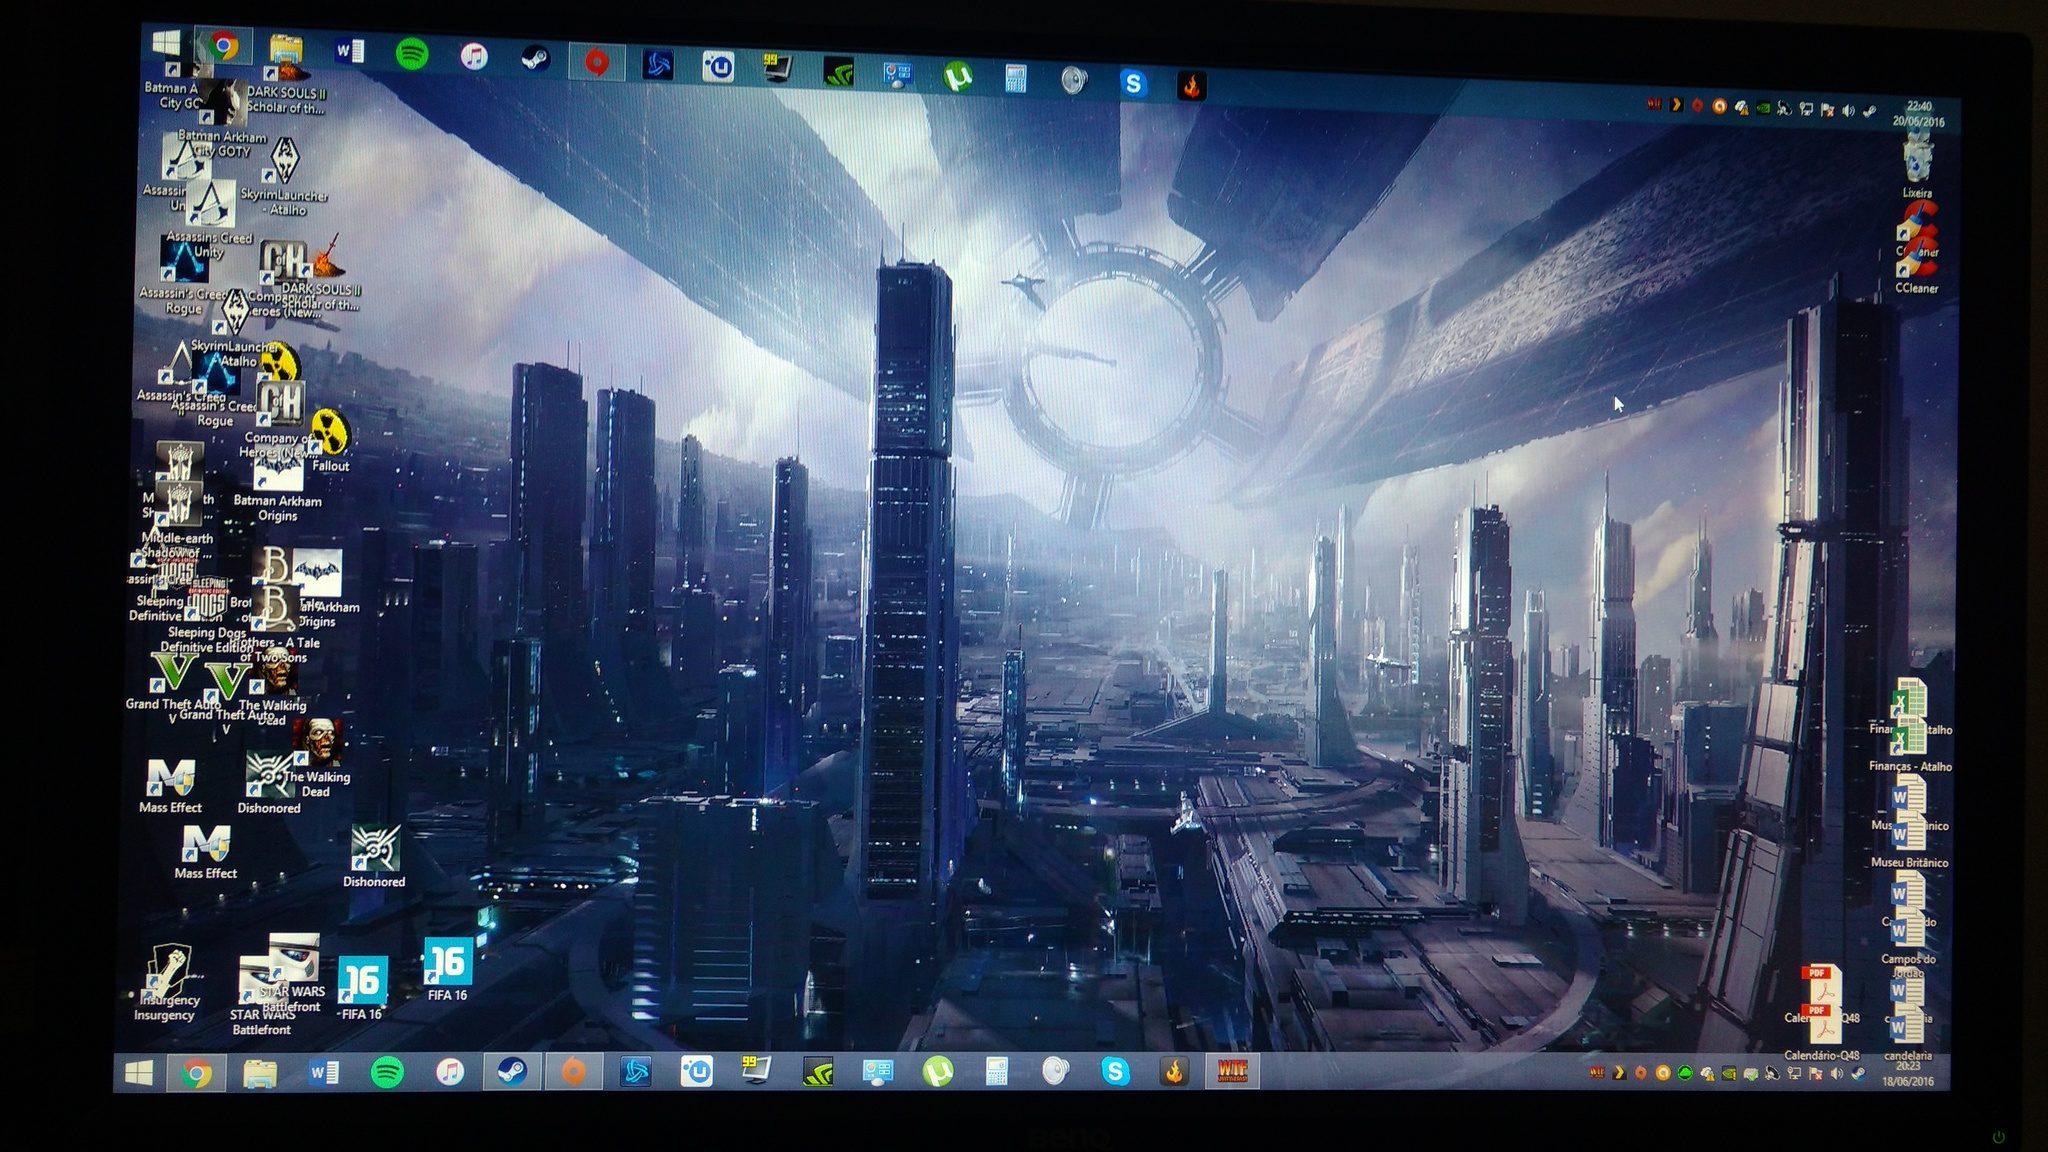Open the flame icon app in top taskbar

point(1191,86)
